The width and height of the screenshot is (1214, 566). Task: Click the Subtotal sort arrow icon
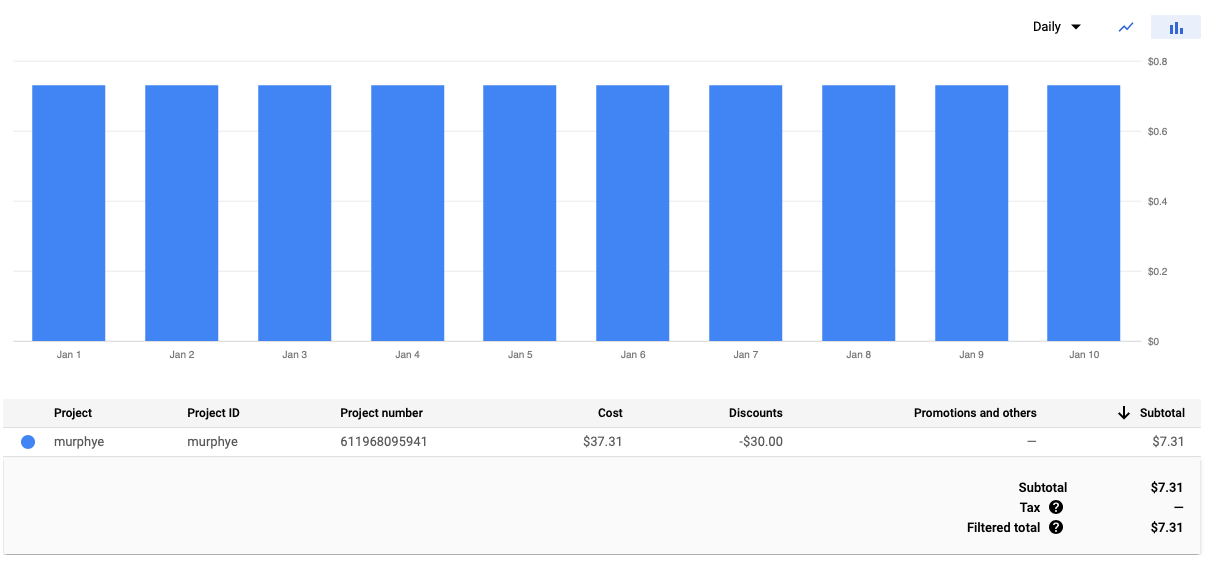pyautogui.click(x=1124, y=413)
